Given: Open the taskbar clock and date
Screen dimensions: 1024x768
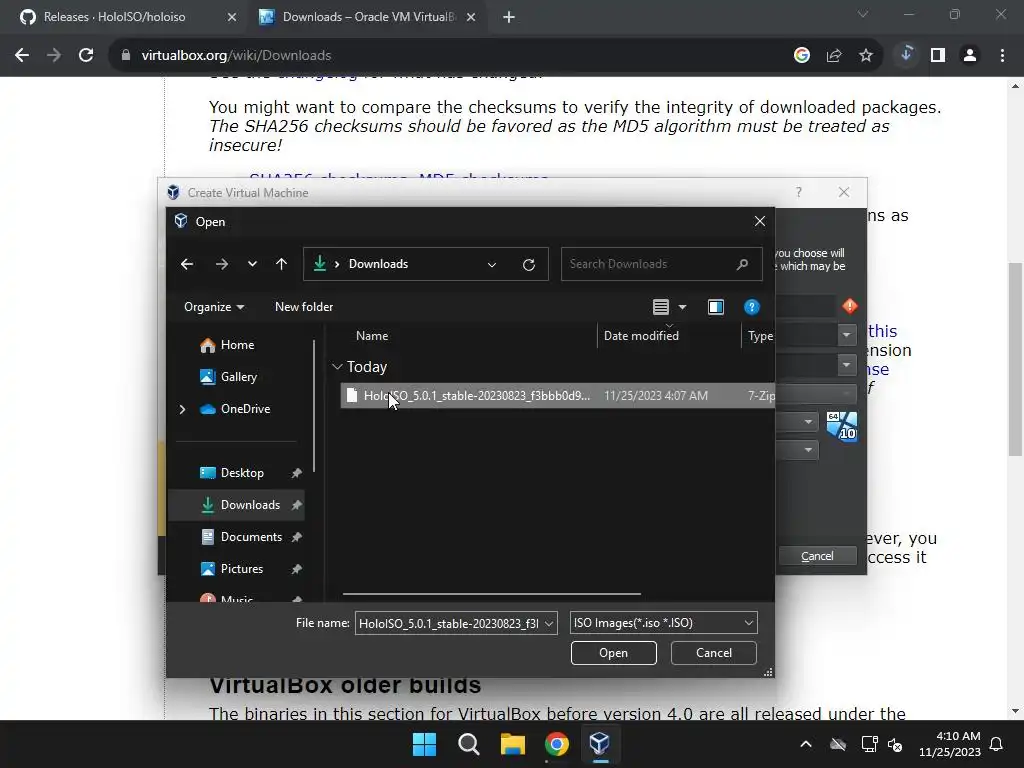Looking at the screenshot, I should (x=950, y=744).
